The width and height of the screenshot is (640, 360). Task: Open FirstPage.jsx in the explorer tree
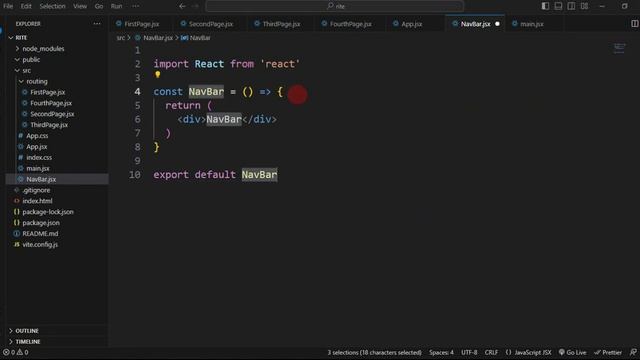tap(57, 92)
